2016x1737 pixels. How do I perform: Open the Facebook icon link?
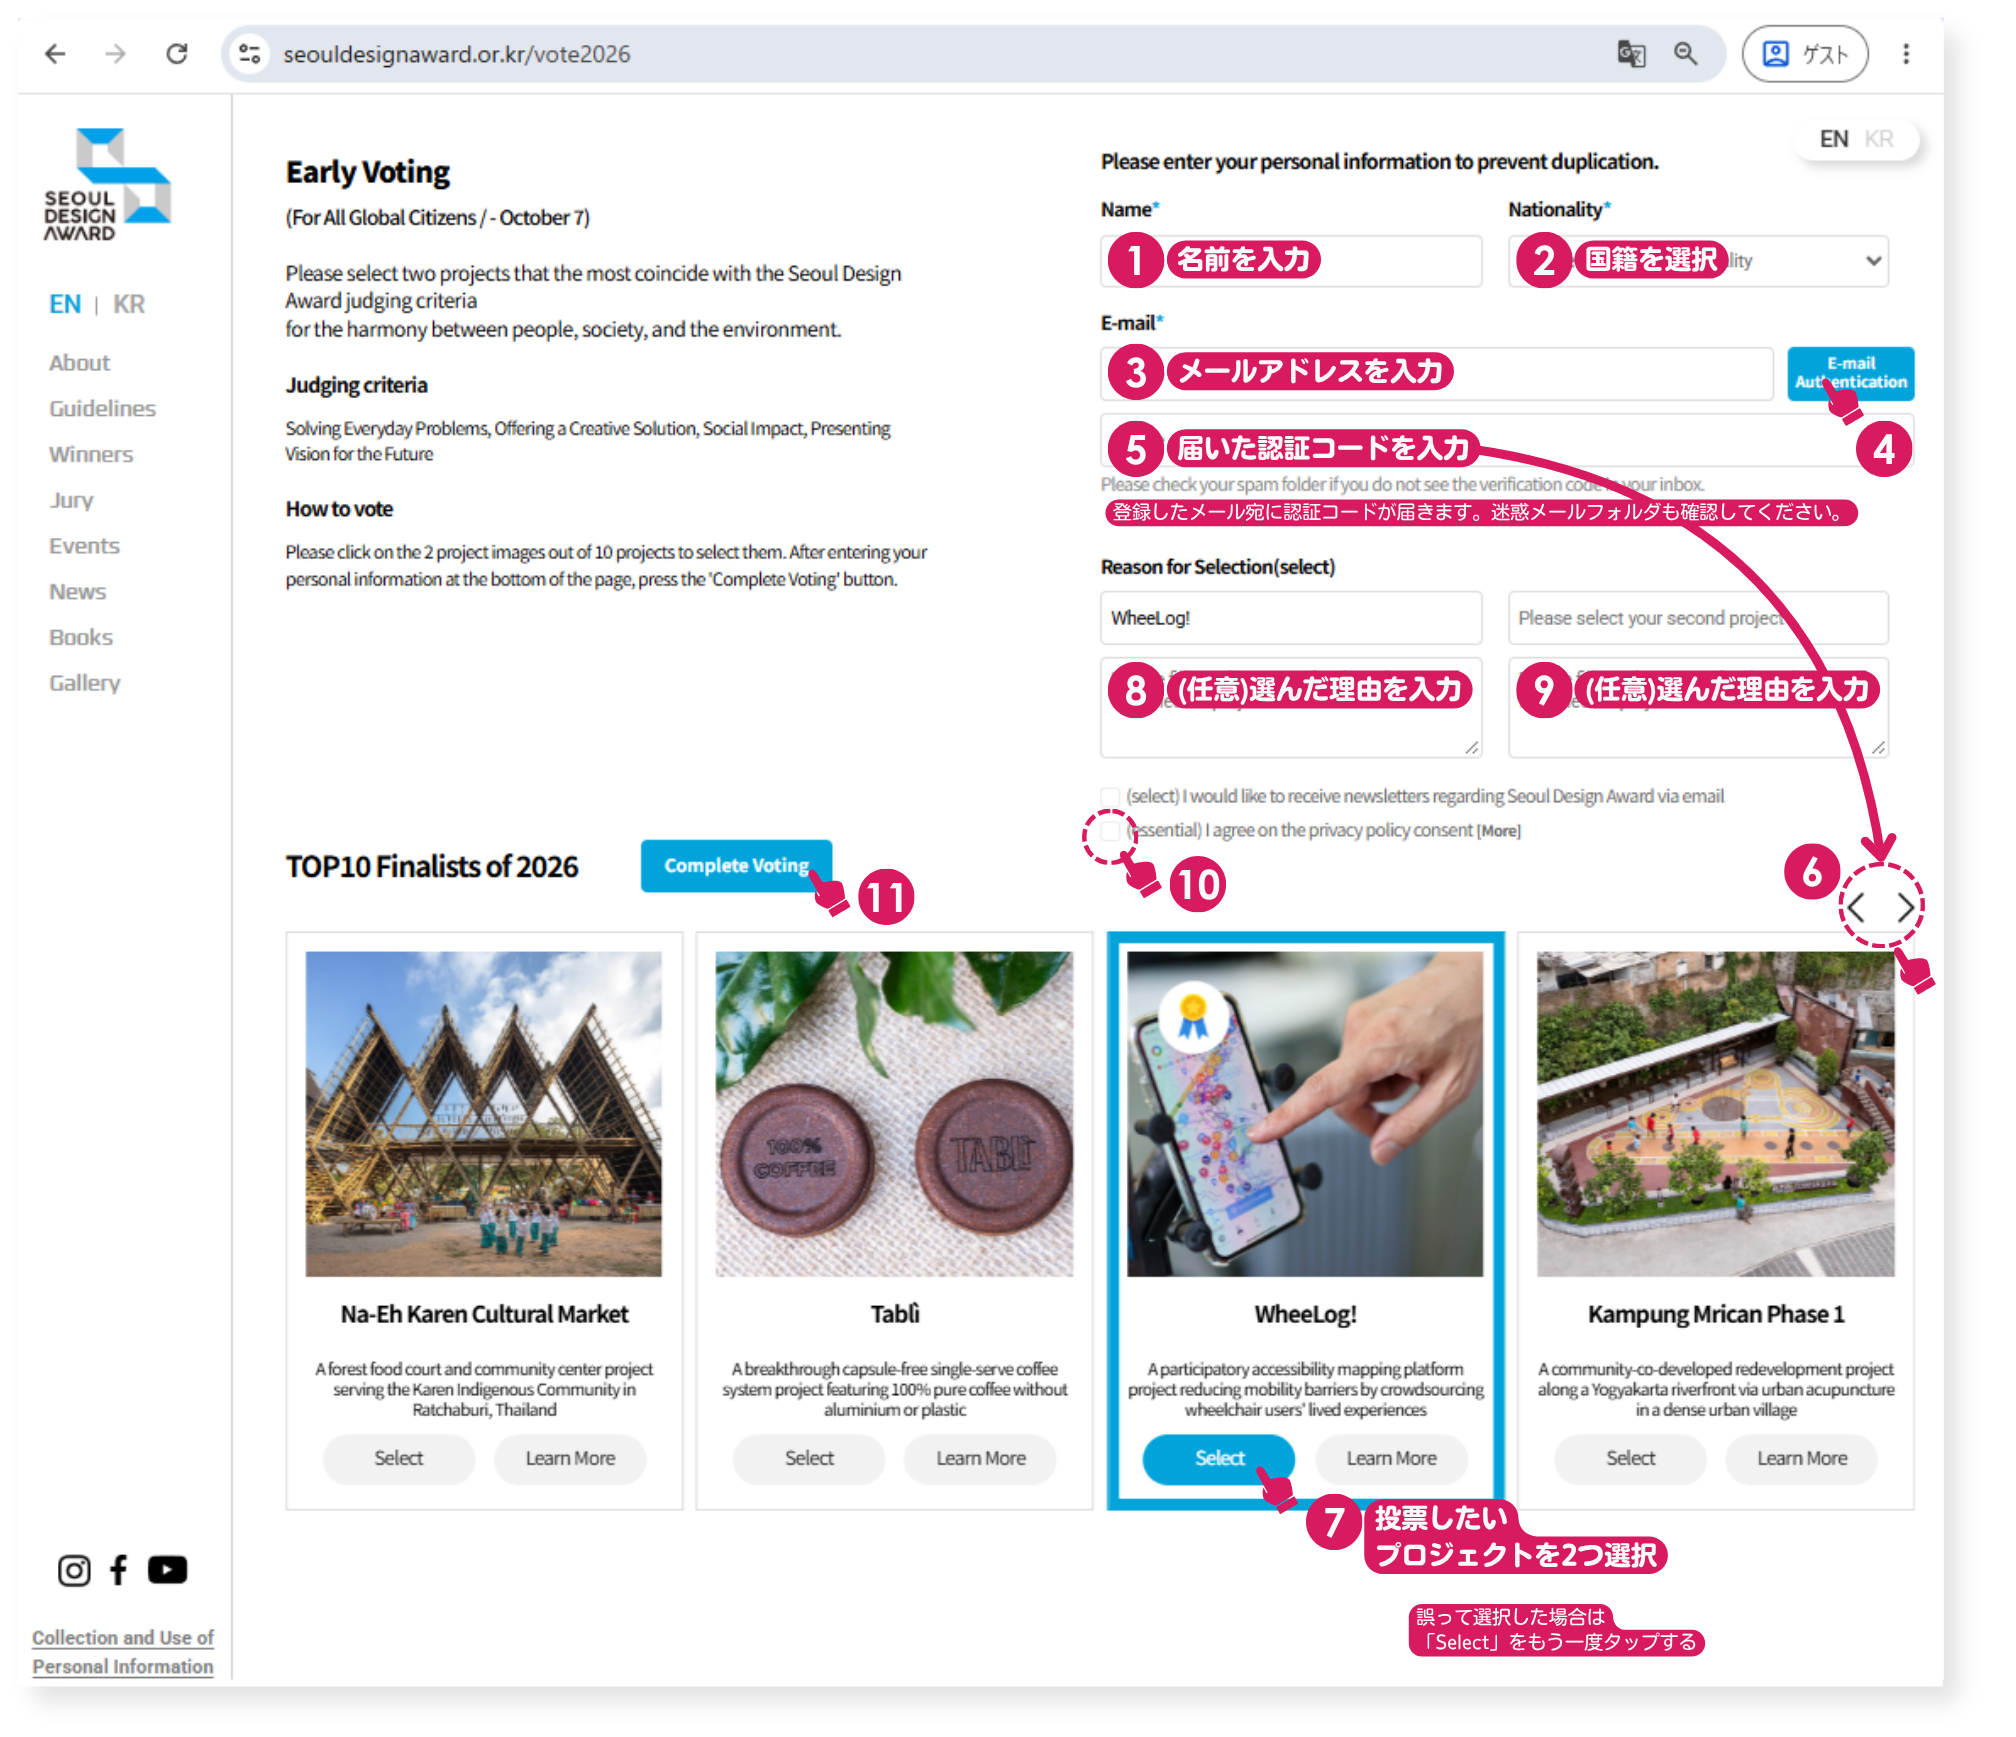tap(119, 1570)
